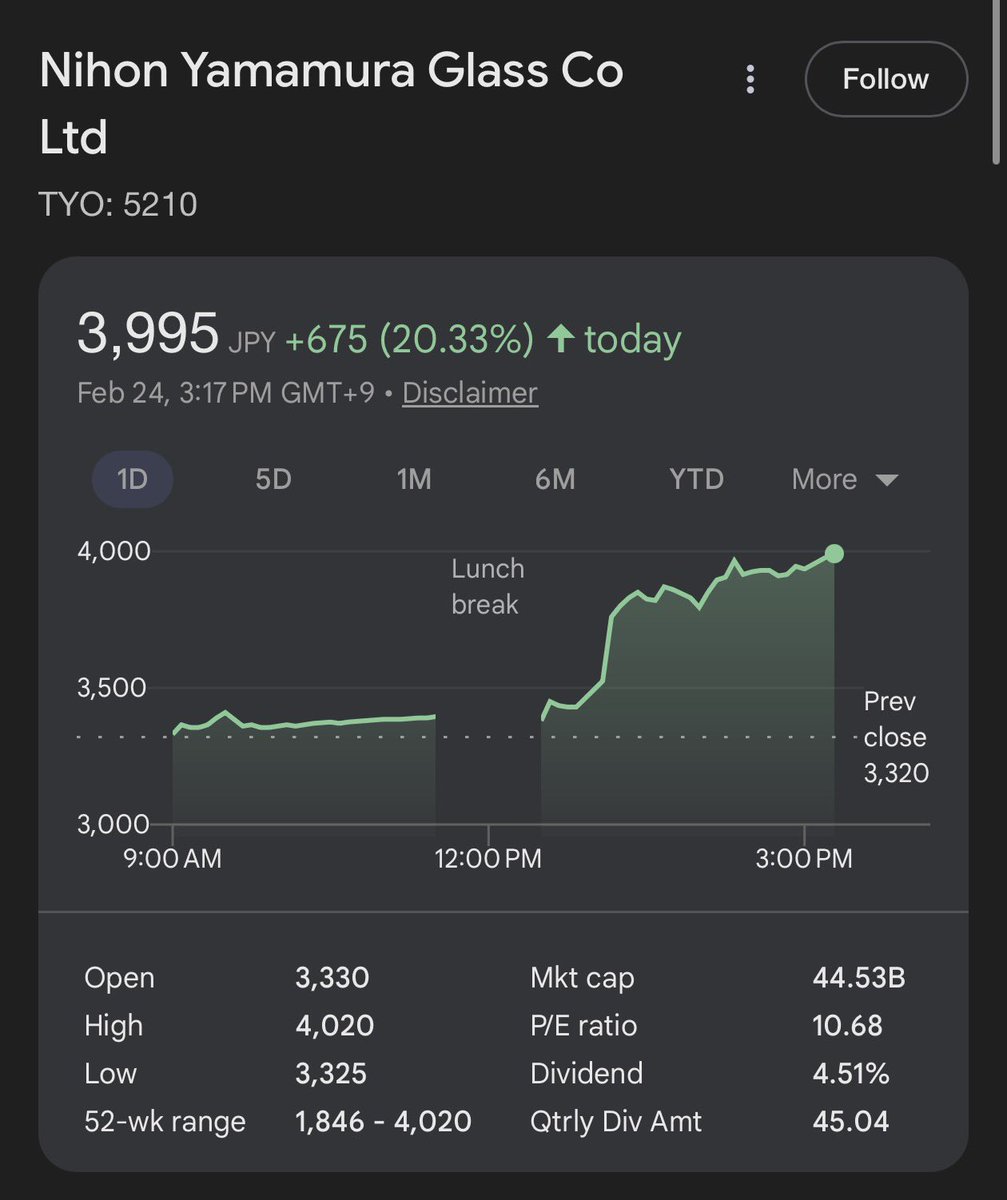The height and width of the screenshot is (1200, 1007).
Task: Click the 9:00 AM axis label
Action: pos(172,859)
